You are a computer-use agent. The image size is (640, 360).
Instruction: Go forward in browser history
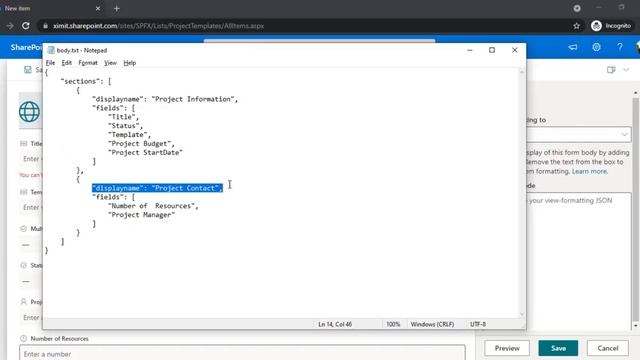10,26
